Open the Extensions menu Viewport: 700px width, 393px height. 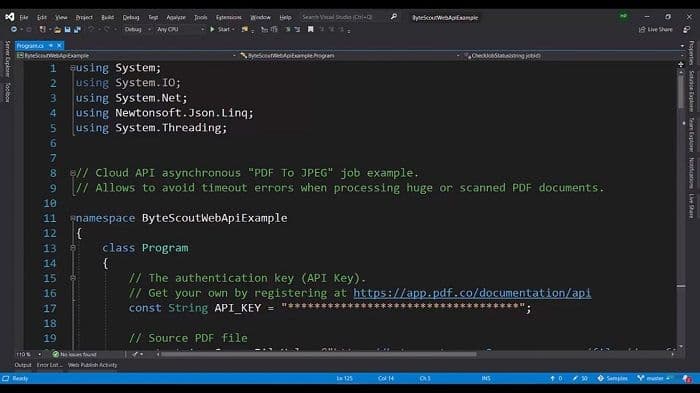(x=229, y=17)
